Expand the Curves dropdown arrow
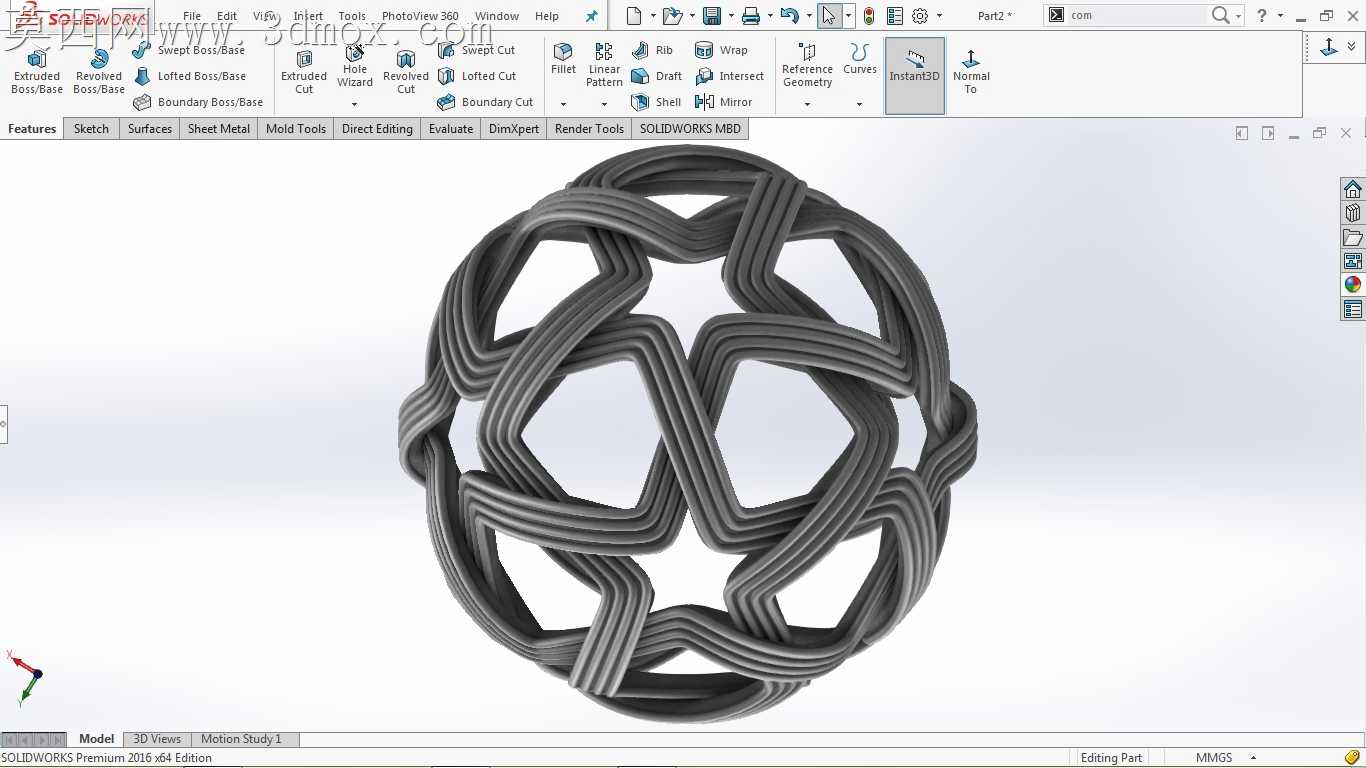The image size is (1366, 768). click(x=859, y=104)
